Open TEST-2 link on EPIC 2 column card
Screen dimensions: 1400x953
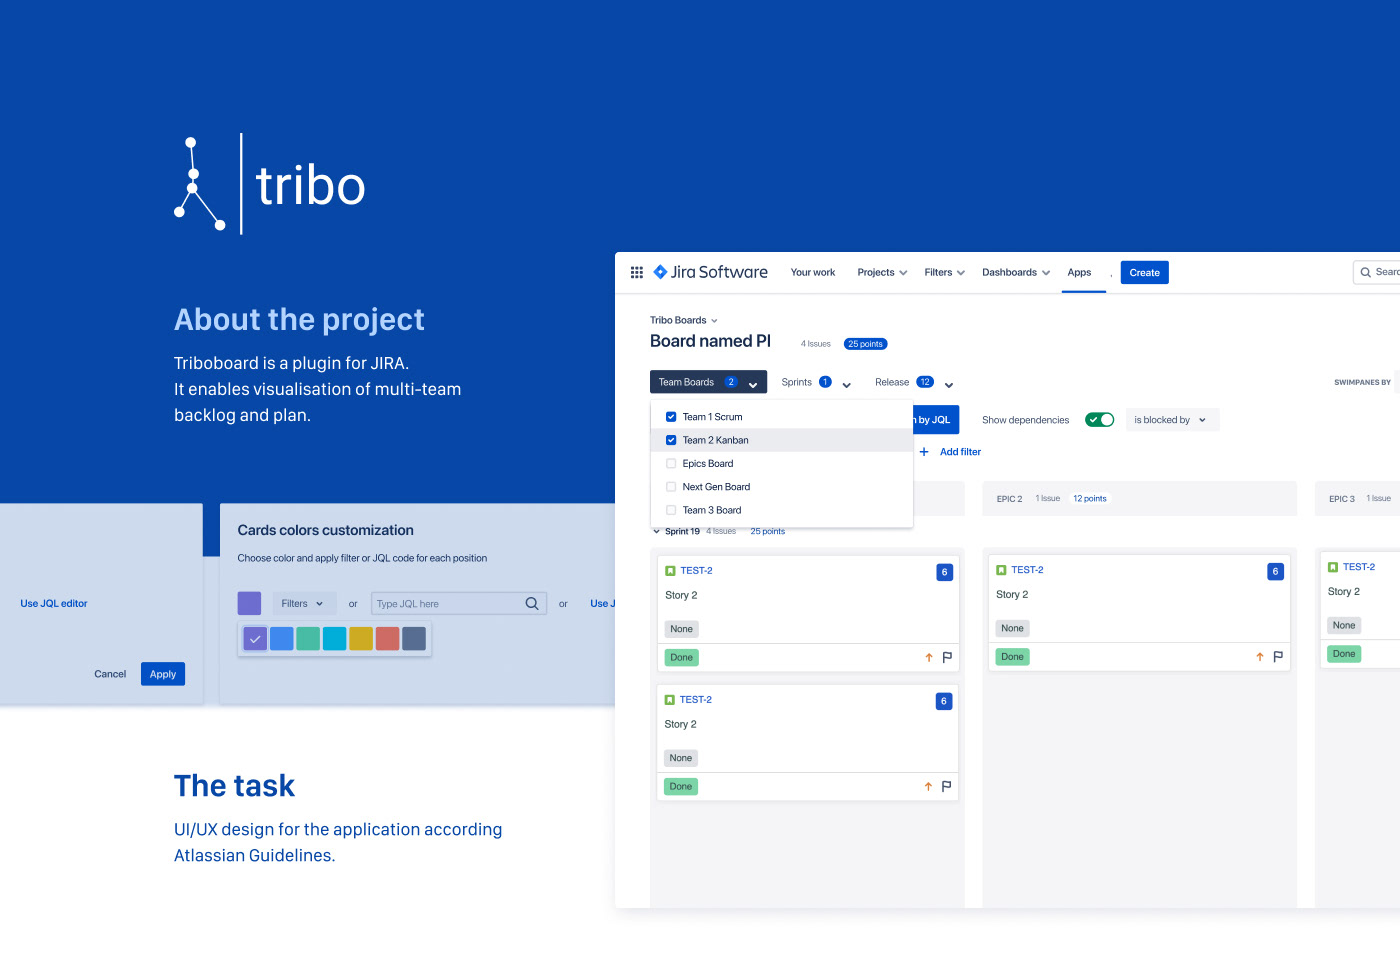[x=1027, y=570]
